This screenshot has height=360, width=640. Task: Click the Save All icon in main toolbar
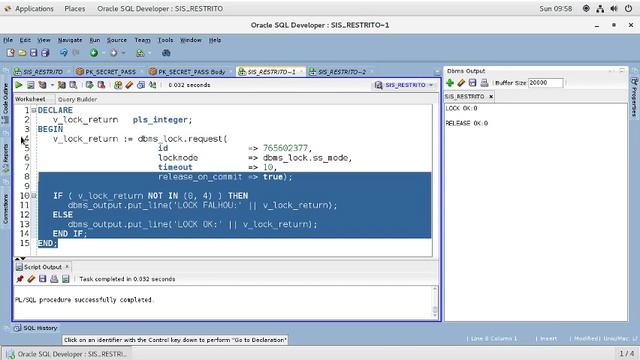[x=45, y=53]
